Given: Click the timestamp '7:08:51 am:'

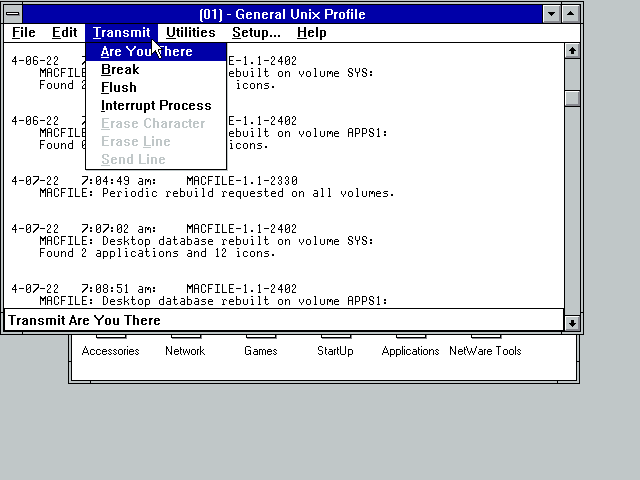Looking at the screenshot, I should click(x=118, y=289).
